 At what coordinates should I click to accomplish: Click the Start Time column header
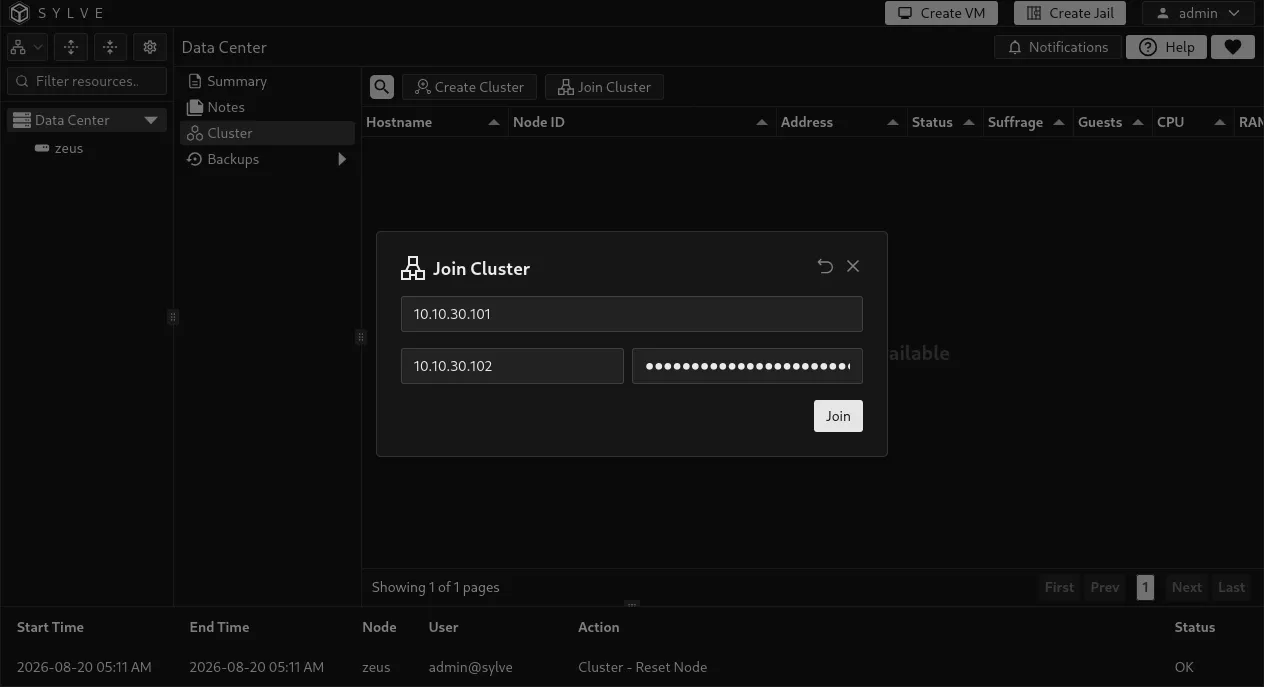[x=50, y=627]
